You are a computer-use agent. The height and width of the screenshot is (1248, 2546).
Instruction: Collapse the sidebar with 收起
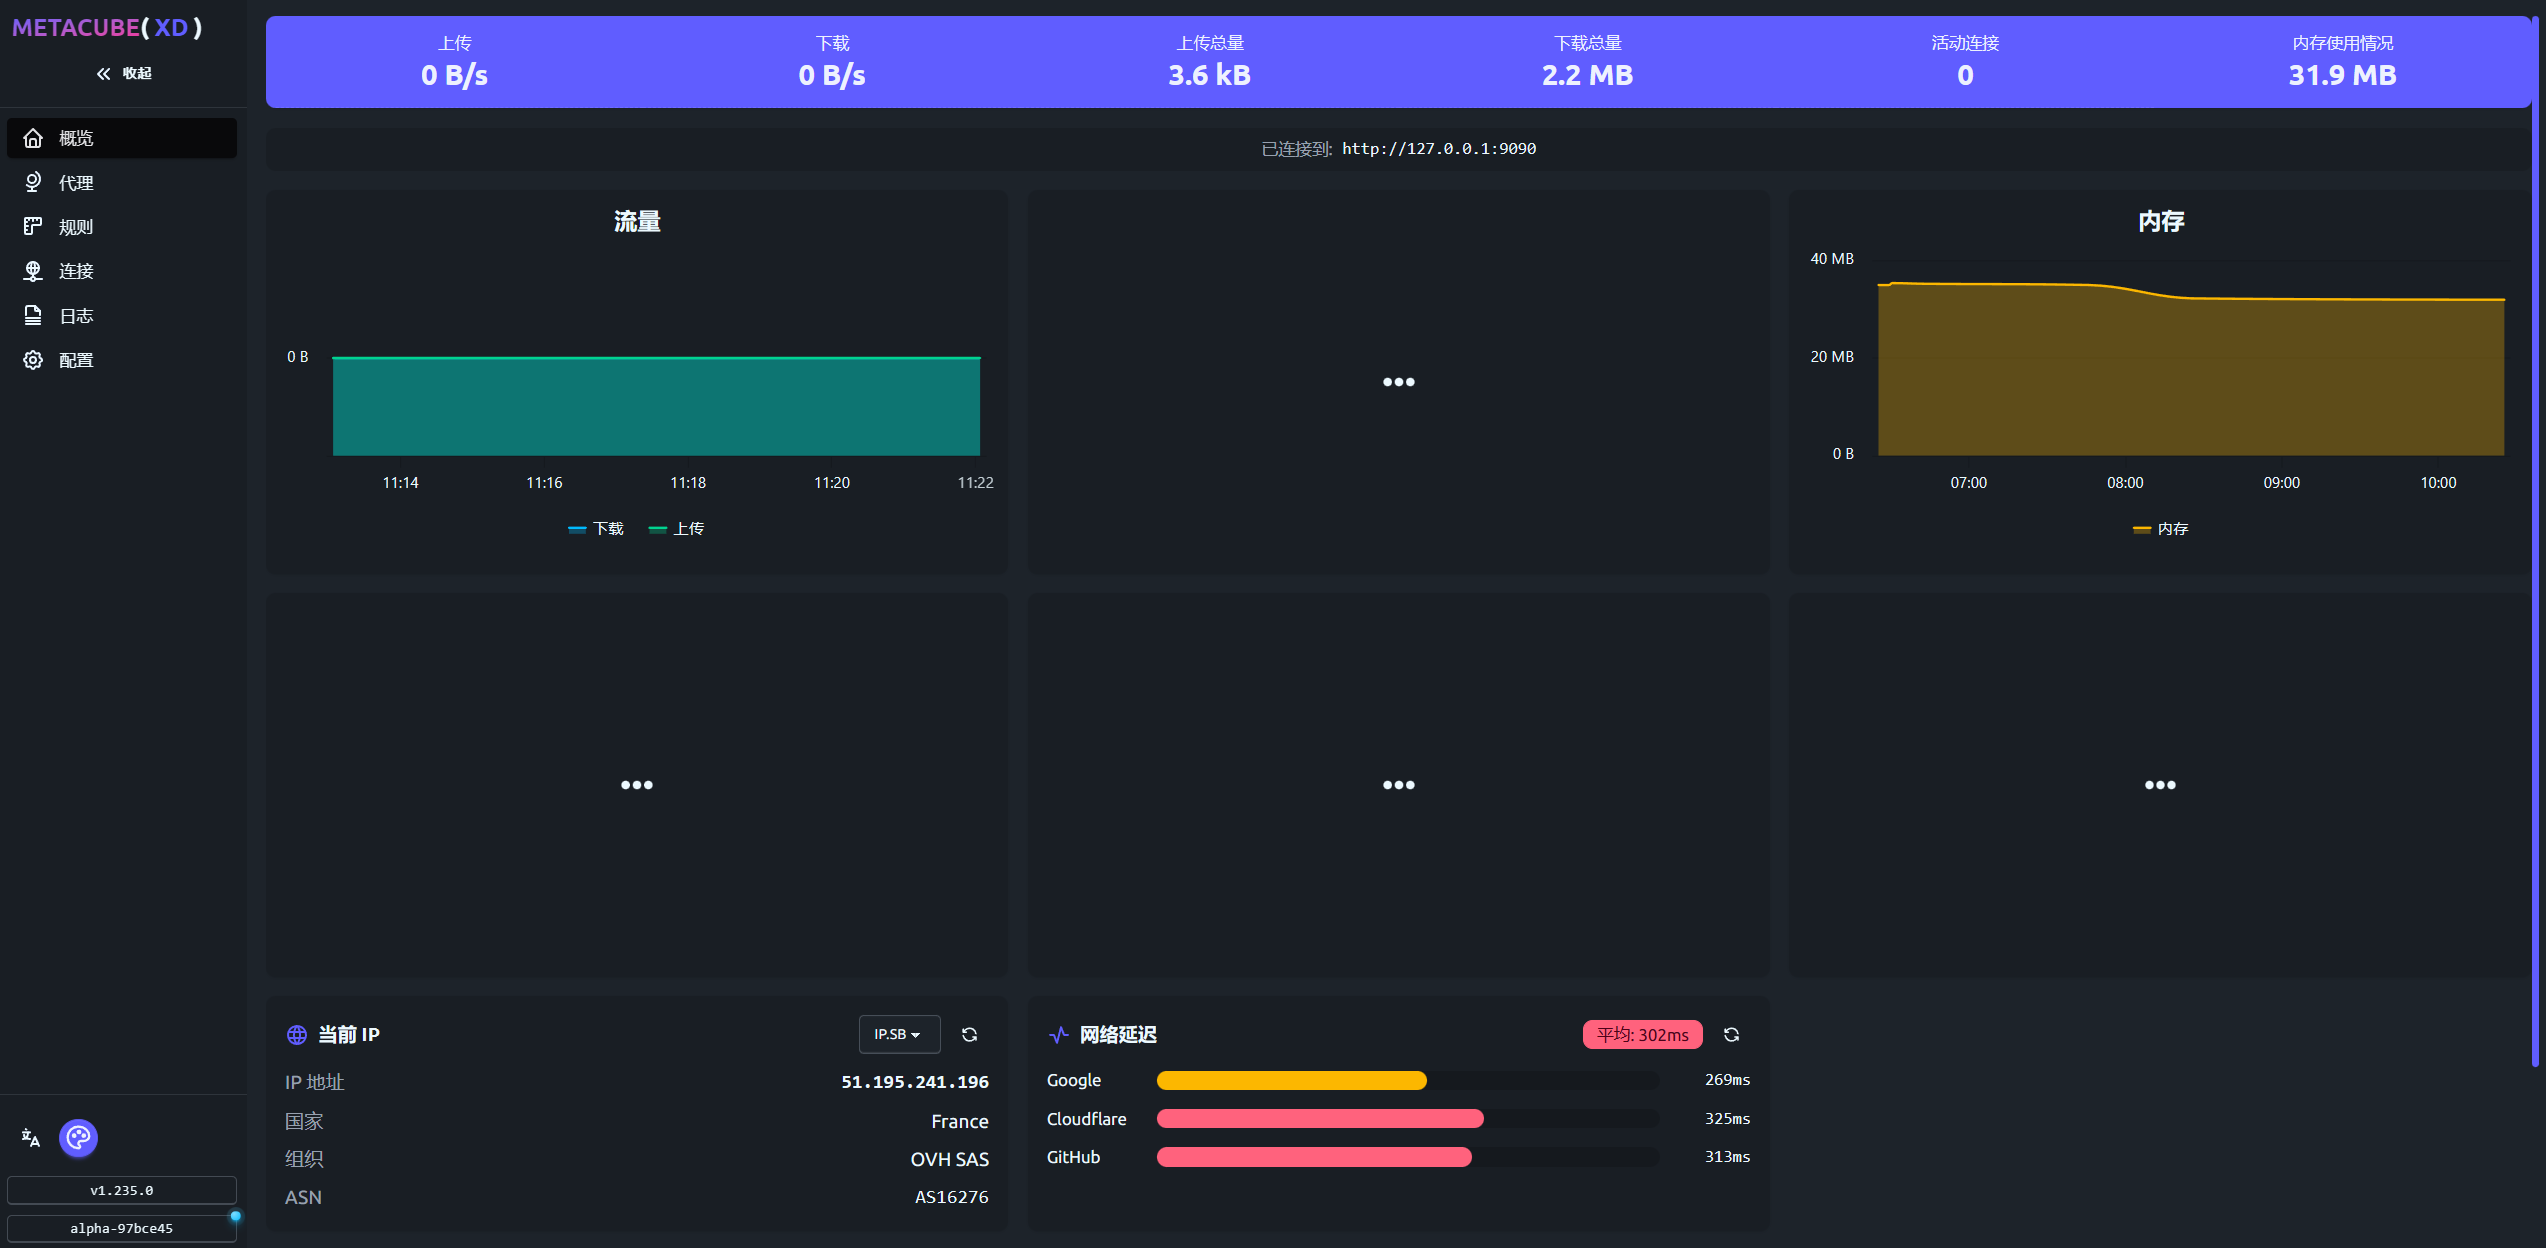coord(123,73)
